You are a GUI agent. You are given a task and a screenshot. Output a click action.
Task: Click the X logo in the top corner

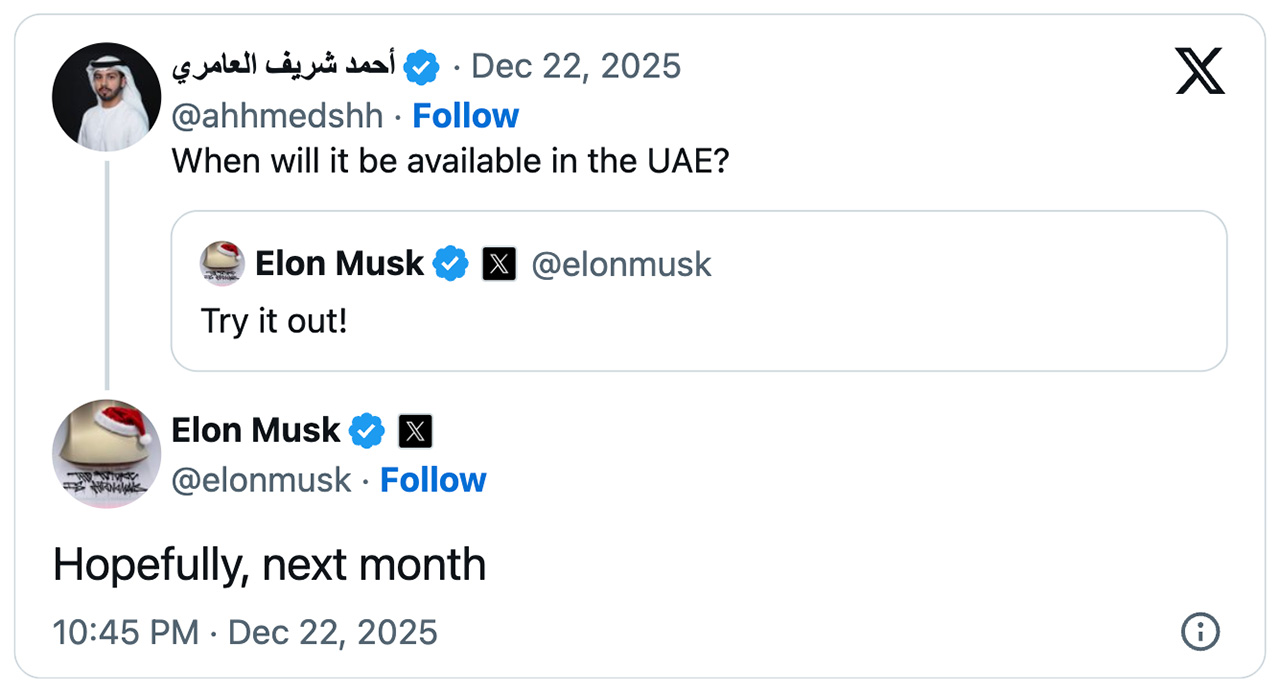tap(1200, 71)
